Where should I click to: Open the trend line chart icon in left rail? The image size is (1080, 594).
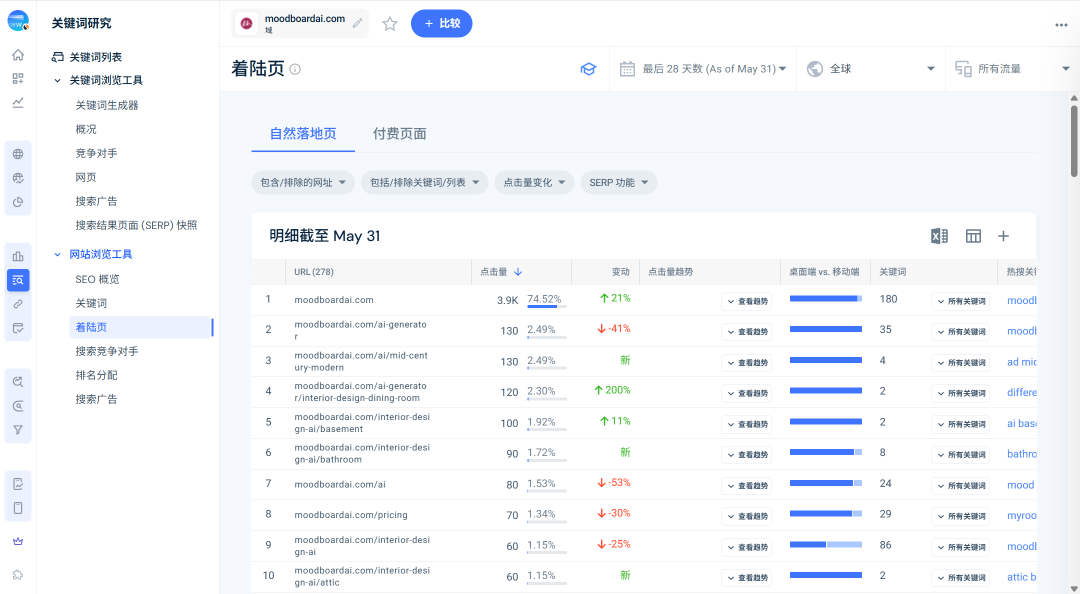[18, 103]
